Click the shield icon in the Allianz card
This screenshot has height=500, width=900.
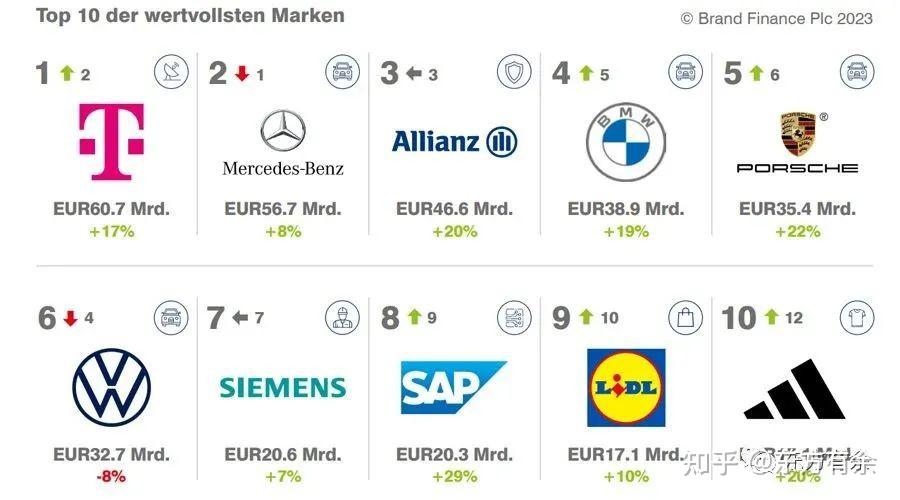pos(514,72)
